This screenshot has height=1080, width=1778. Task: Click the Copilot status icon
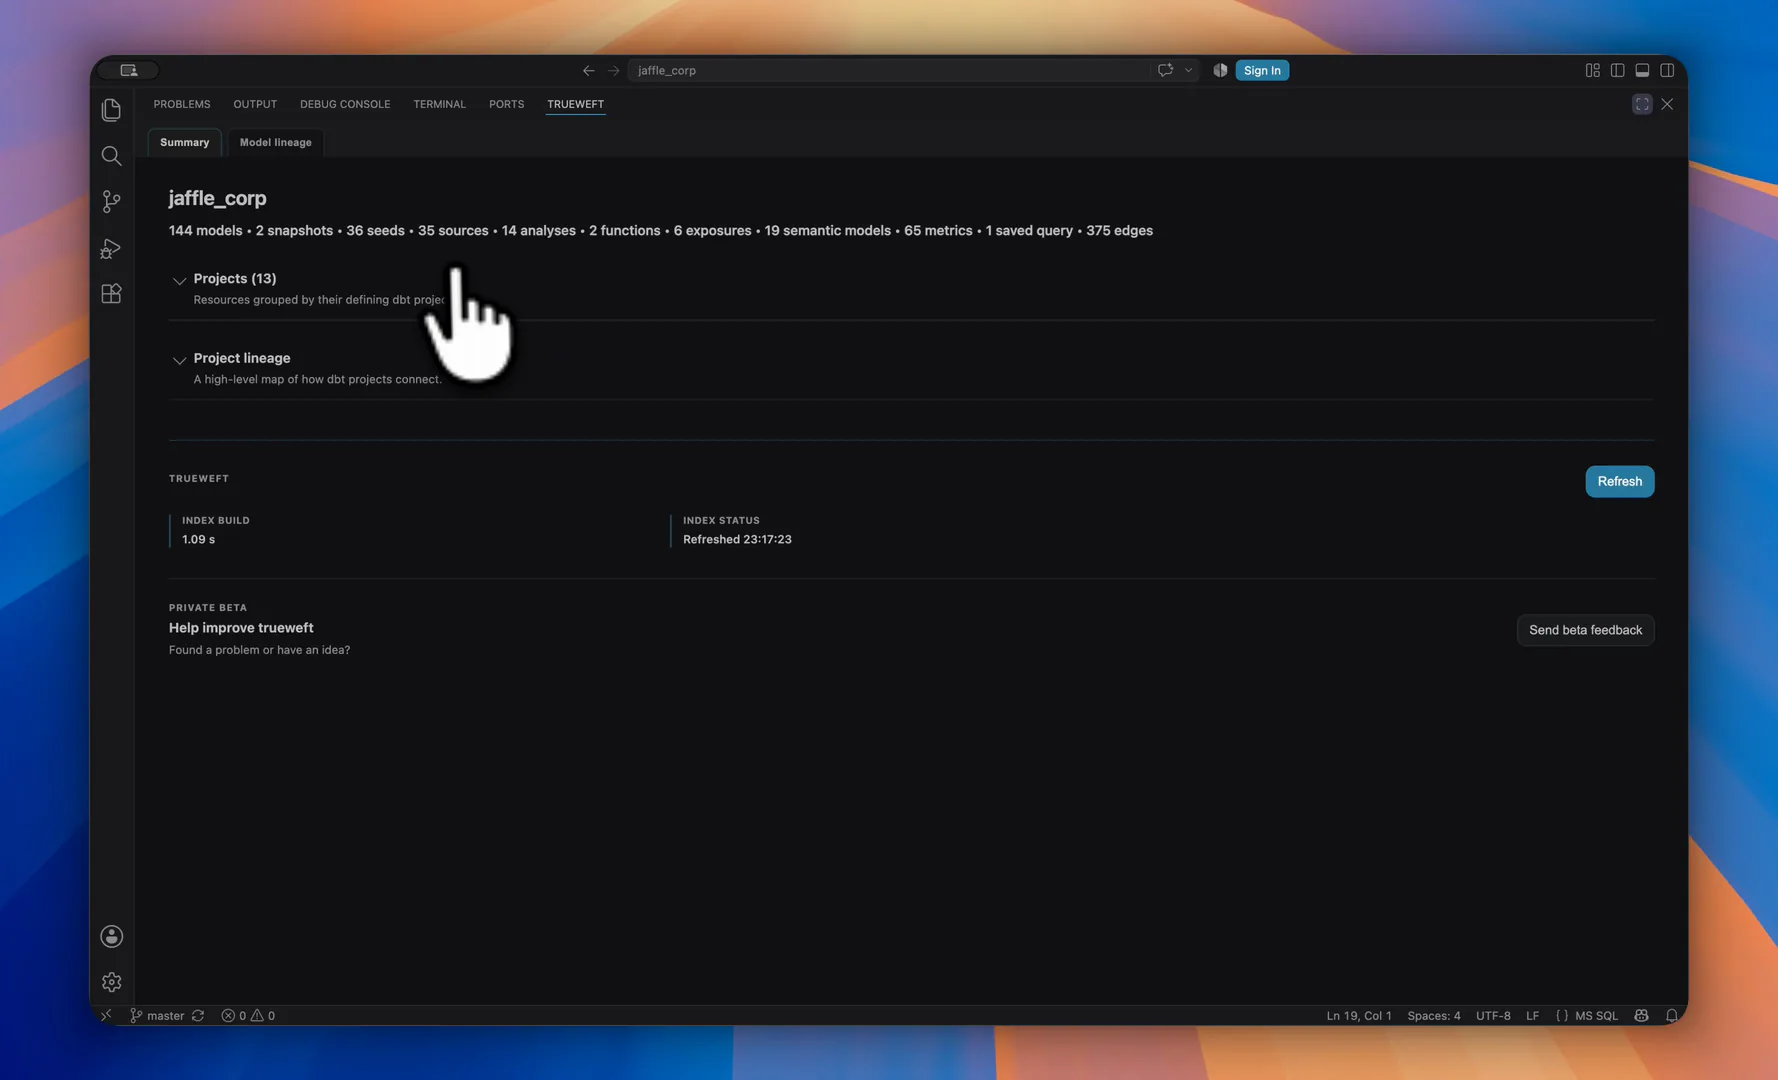(x=1641, y=1015)
